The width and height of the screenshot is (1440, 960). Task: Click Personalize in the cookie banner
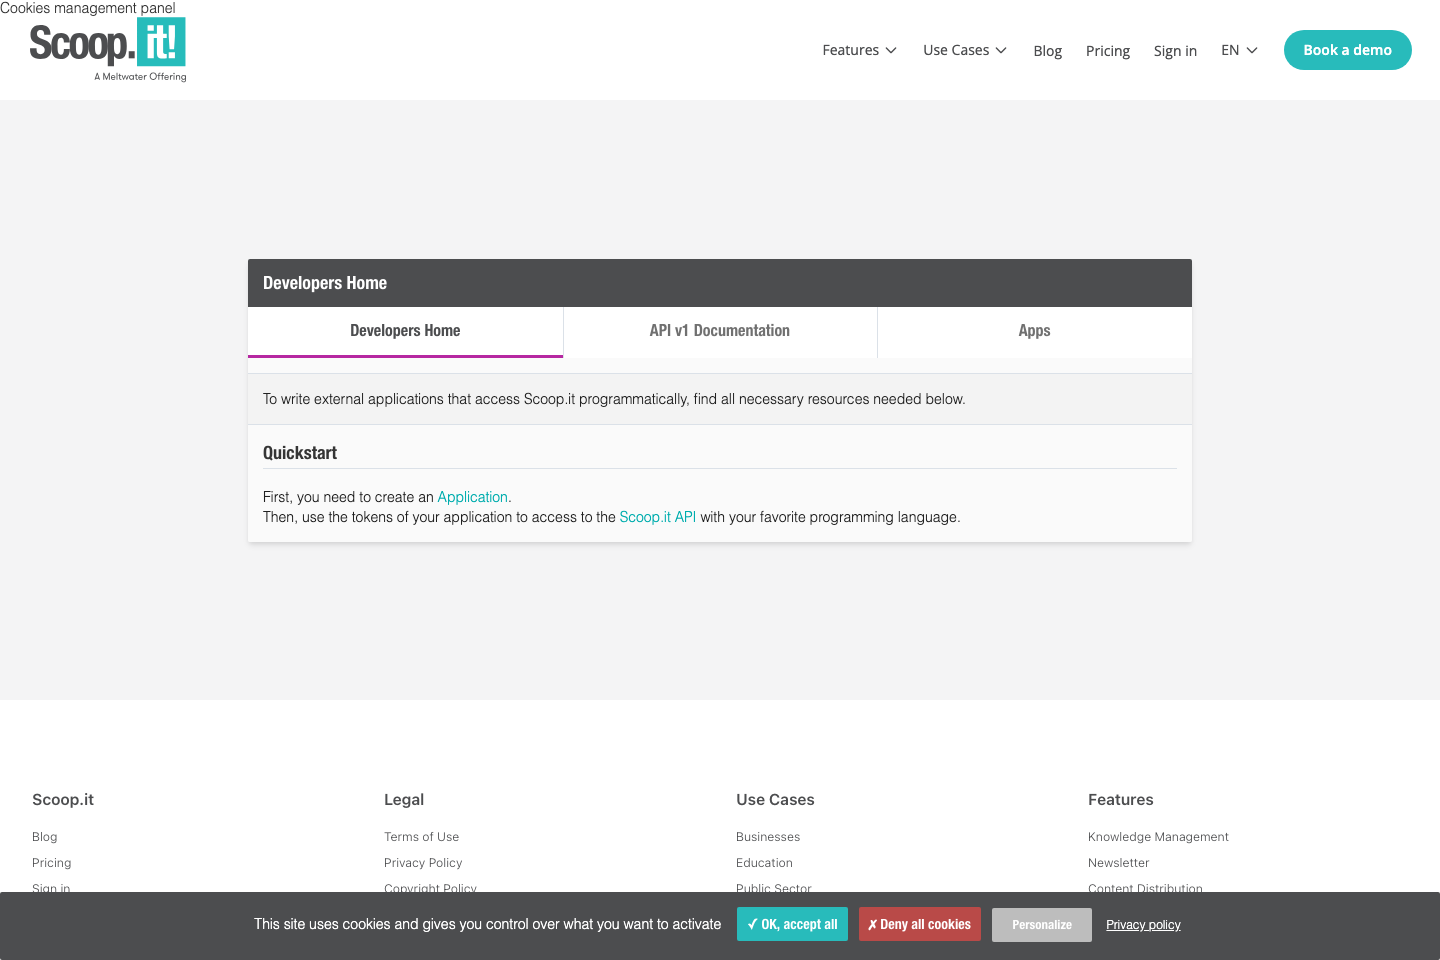point(1041,924)
